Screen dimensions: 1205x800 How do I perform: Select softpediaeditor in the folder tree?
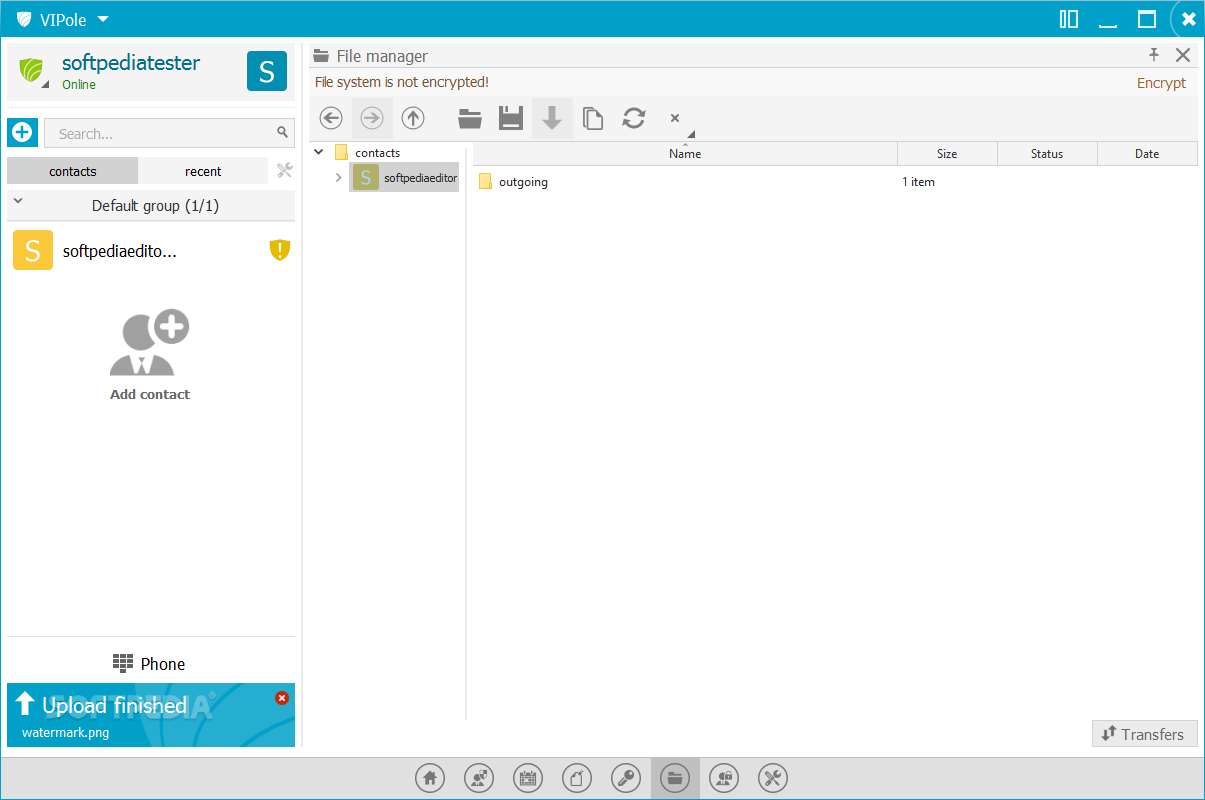click(404, 178)
